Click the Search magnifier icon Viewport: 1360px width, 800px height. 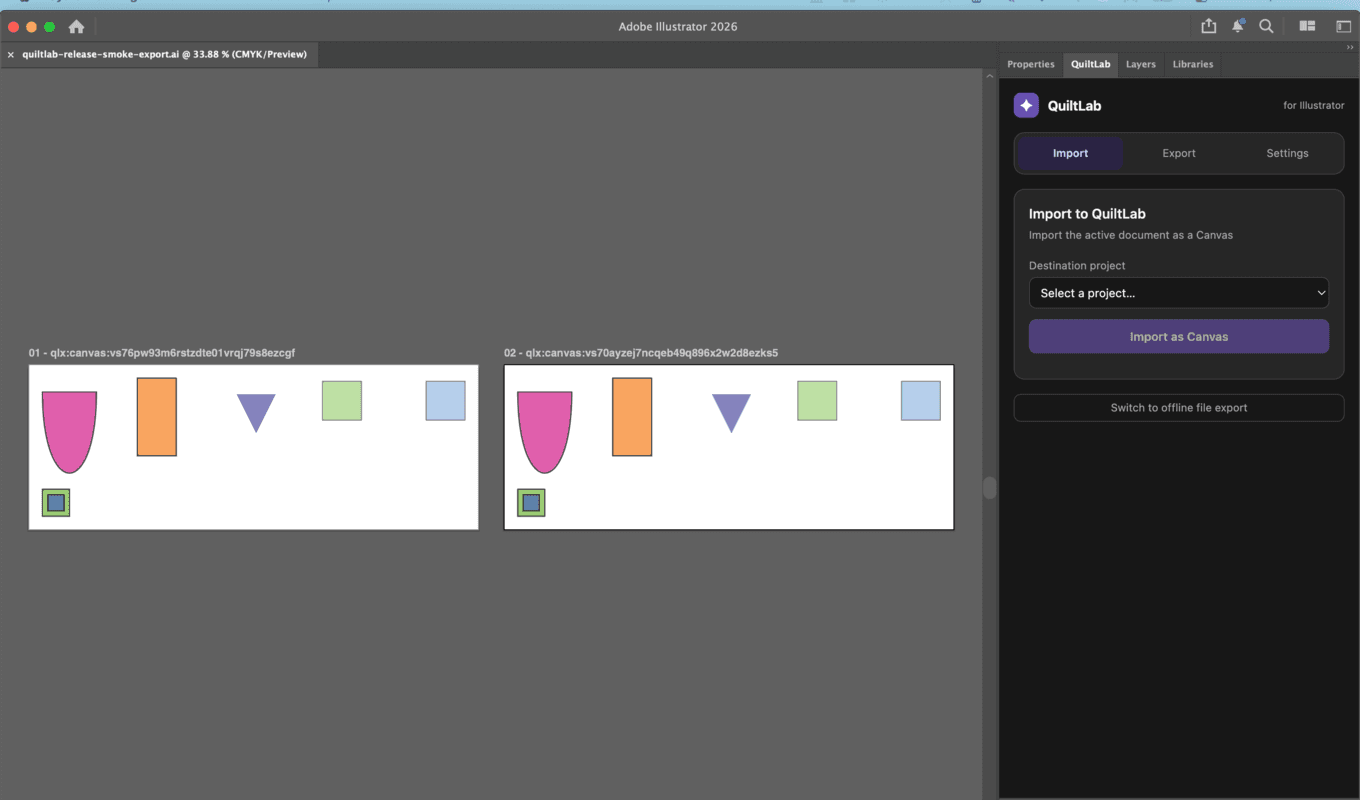pos(1266,26)
